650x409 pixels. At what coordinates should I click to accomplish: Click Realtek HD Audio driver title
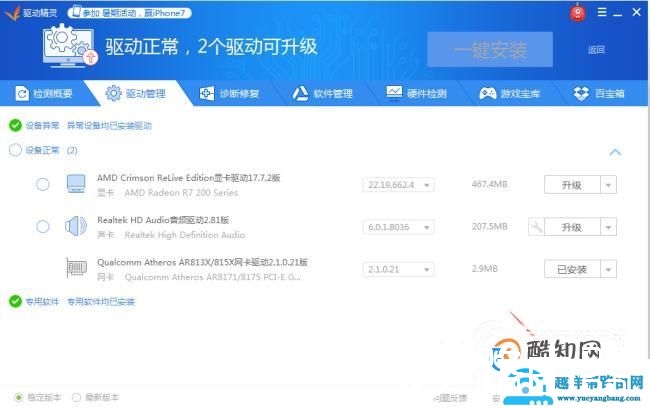(163, 220)
